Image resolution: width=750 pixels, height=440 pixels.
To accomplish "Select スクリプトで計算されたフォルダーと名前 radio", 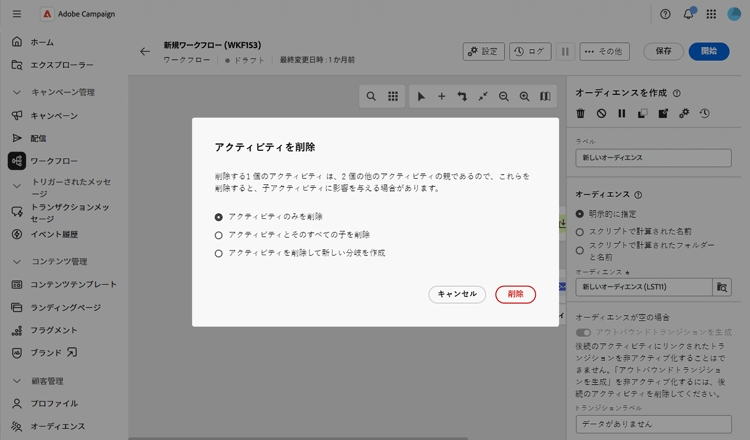I will [580, 250].
